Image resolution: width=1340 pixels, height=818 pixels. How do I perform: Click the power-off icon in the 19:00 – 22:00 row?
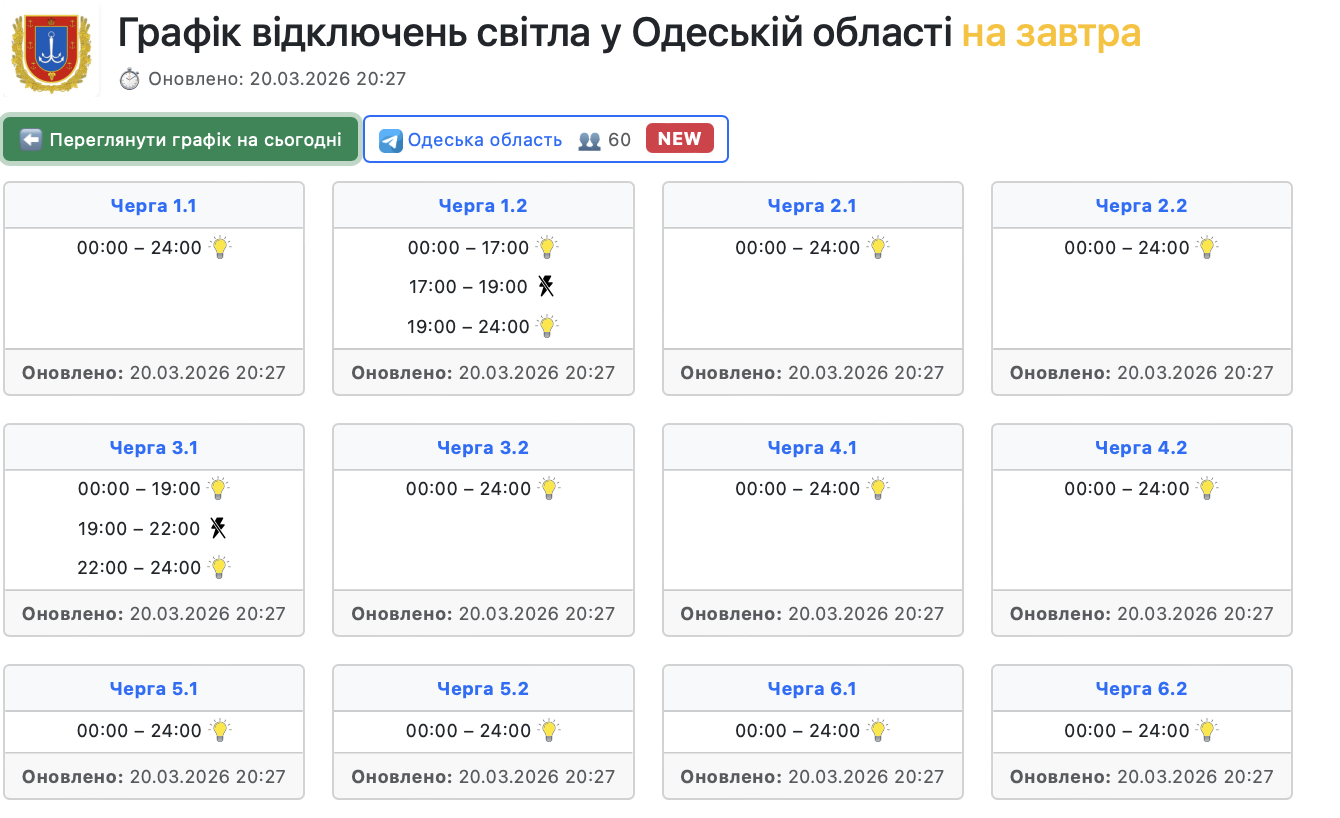point(218,528)
